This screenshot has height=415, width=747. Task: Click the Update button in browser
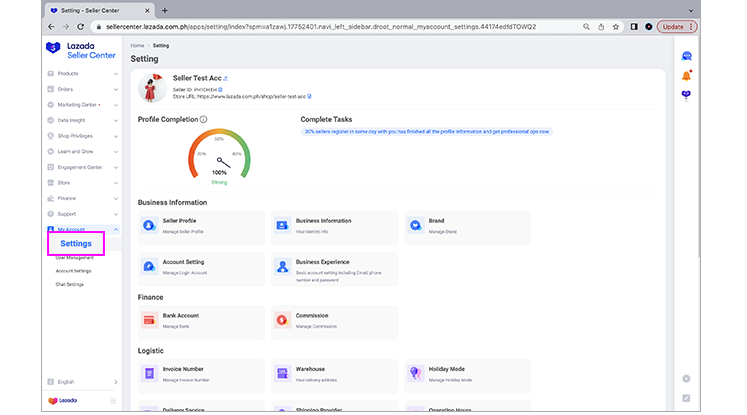[x=677, y=27]
